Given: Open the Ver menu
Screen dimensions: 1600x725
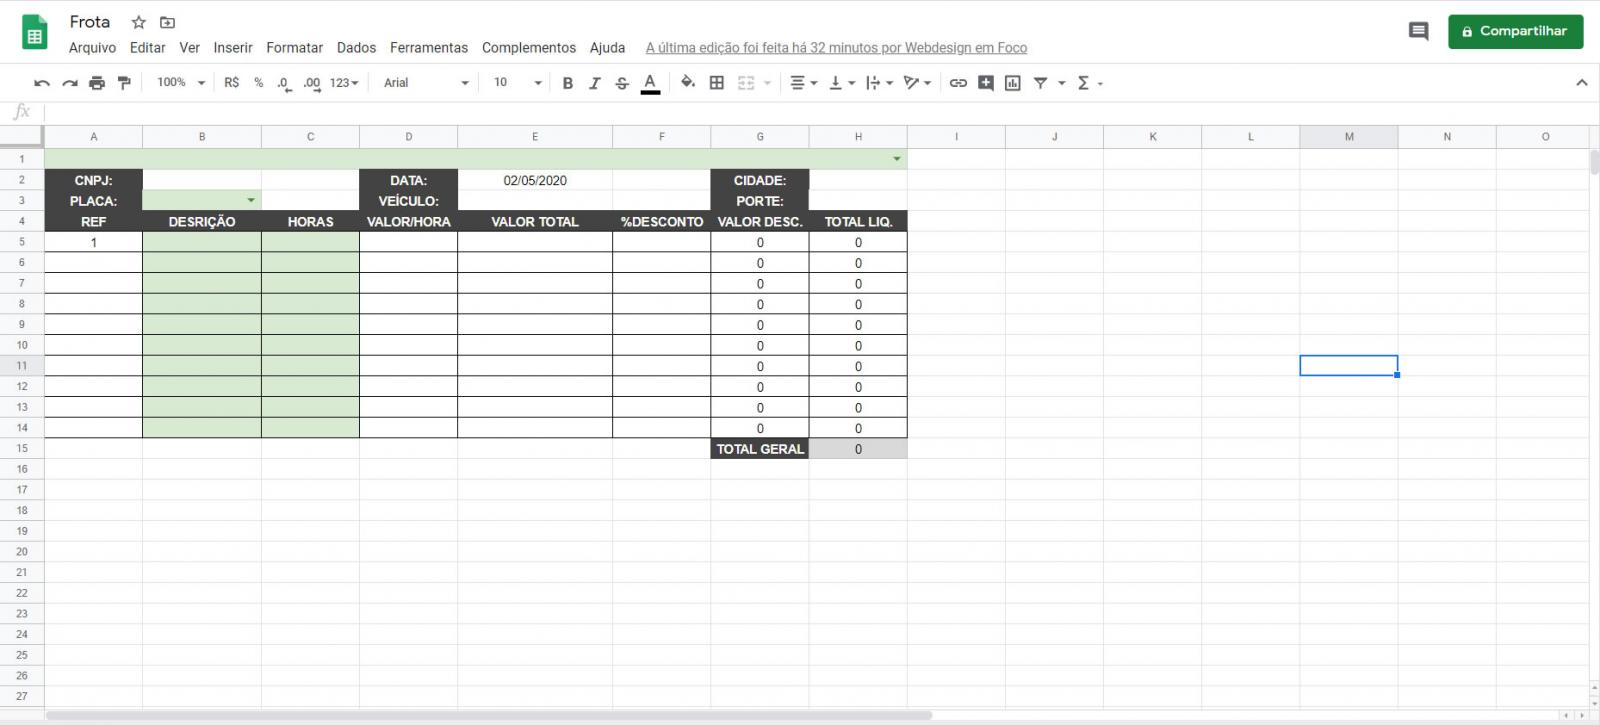Looking at the screenshot, I should click(x=189, y=48).
